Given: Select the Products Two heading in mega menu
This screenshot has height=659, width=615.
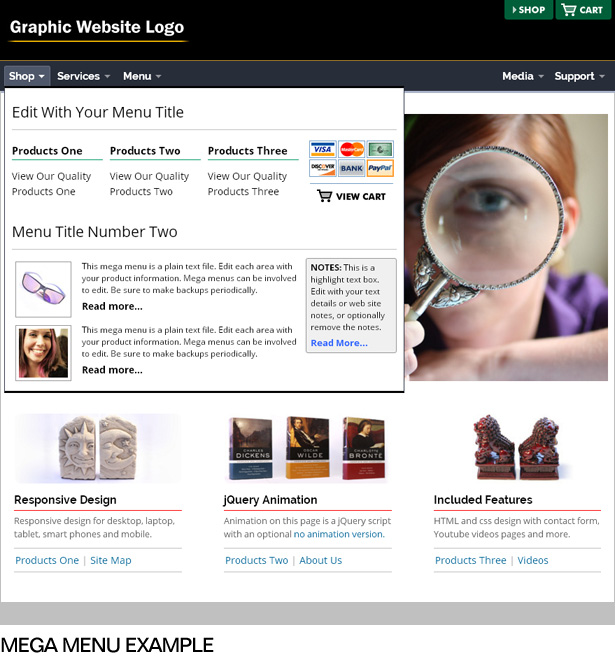Looking at the screenshot, I should (145, 150).
